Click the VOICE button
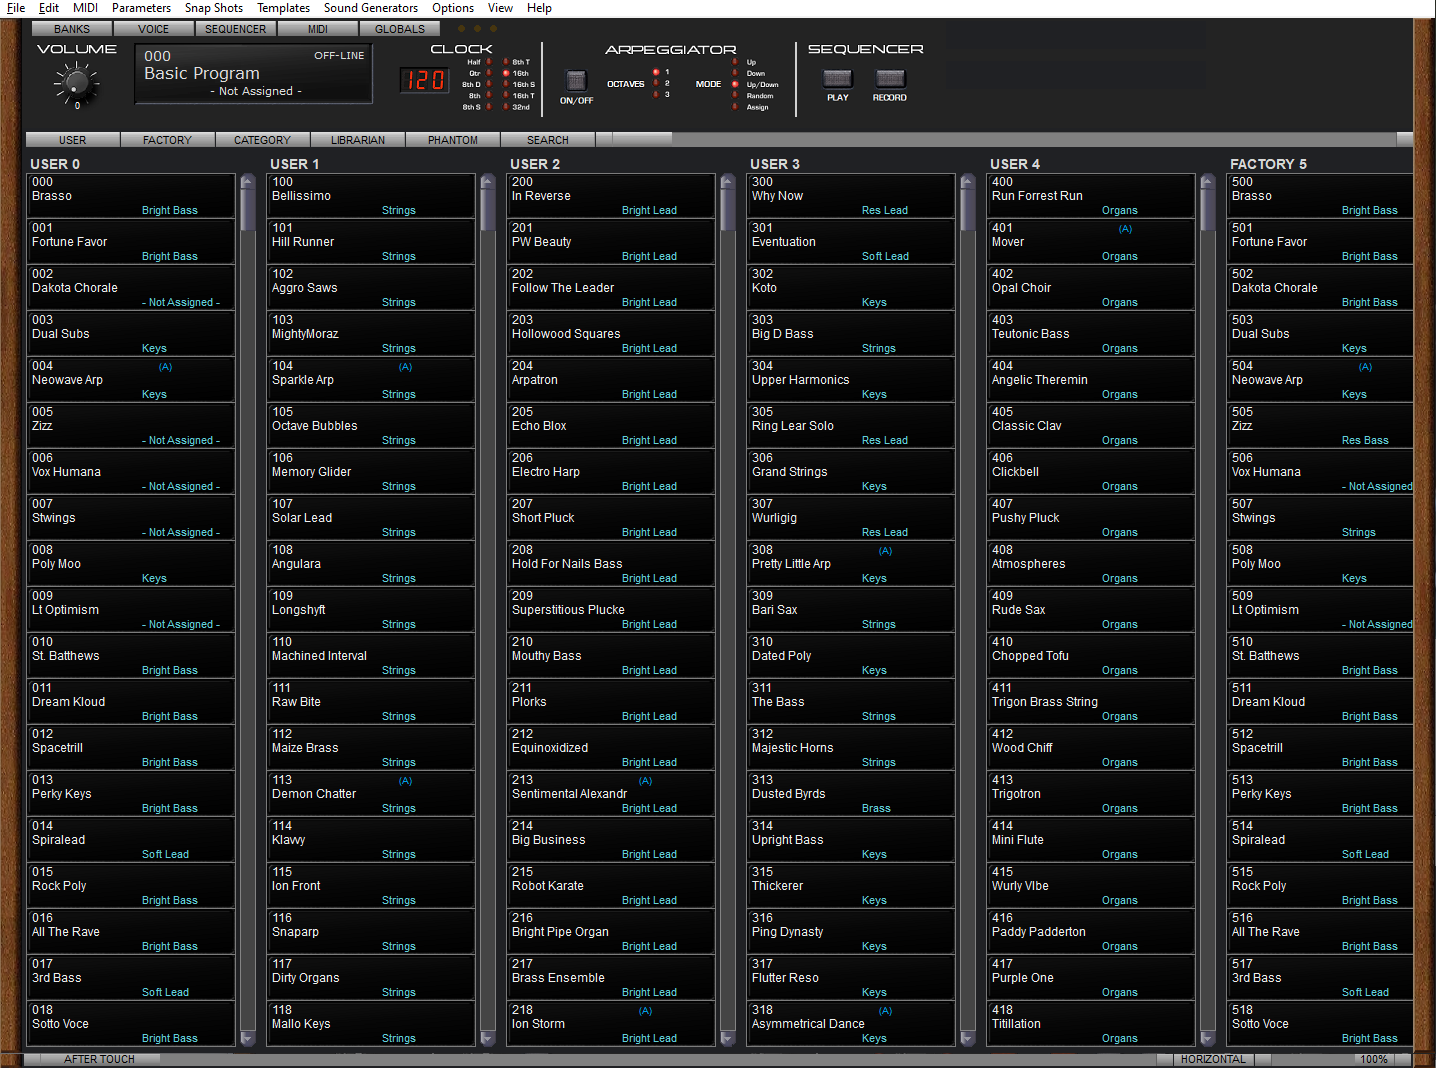This screenshot has height=1068, width=1437. [153, 29]
